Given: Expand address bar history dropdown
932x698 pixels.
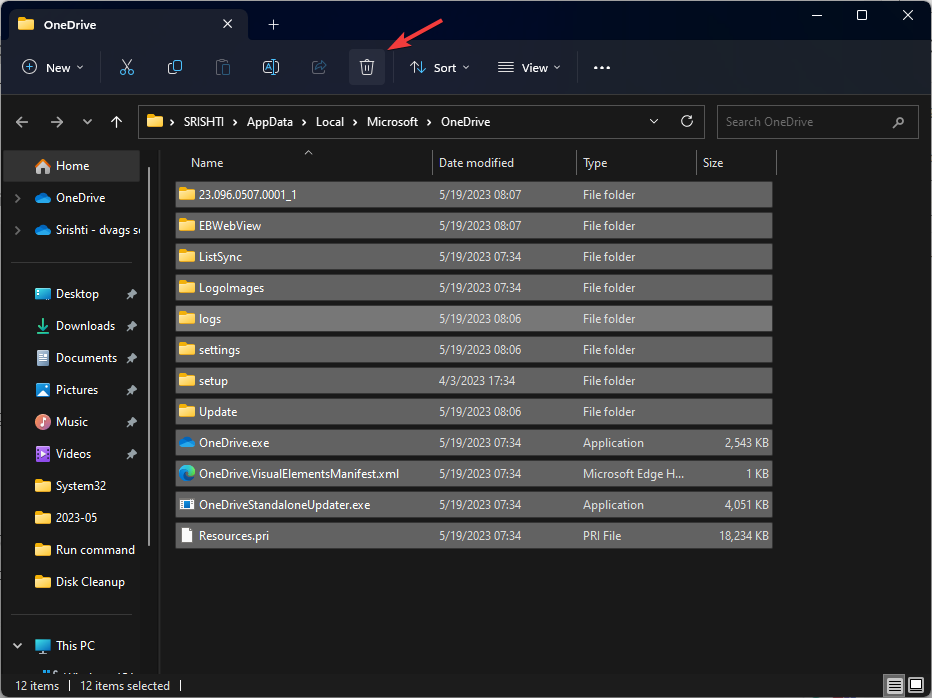Looking at the screenshot, I should 654,121.
